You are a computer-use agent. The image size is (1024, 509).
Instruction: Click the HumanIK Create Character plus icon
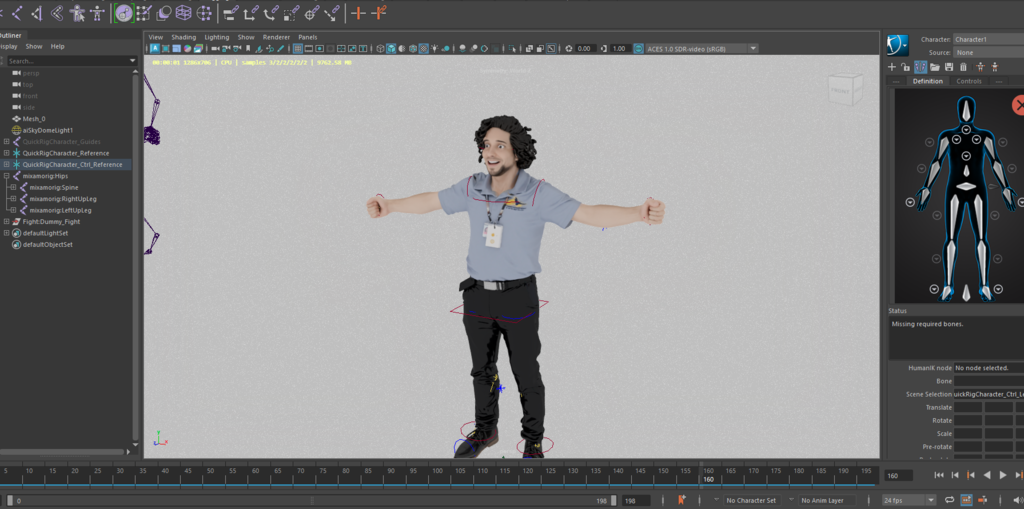(891, 67)
